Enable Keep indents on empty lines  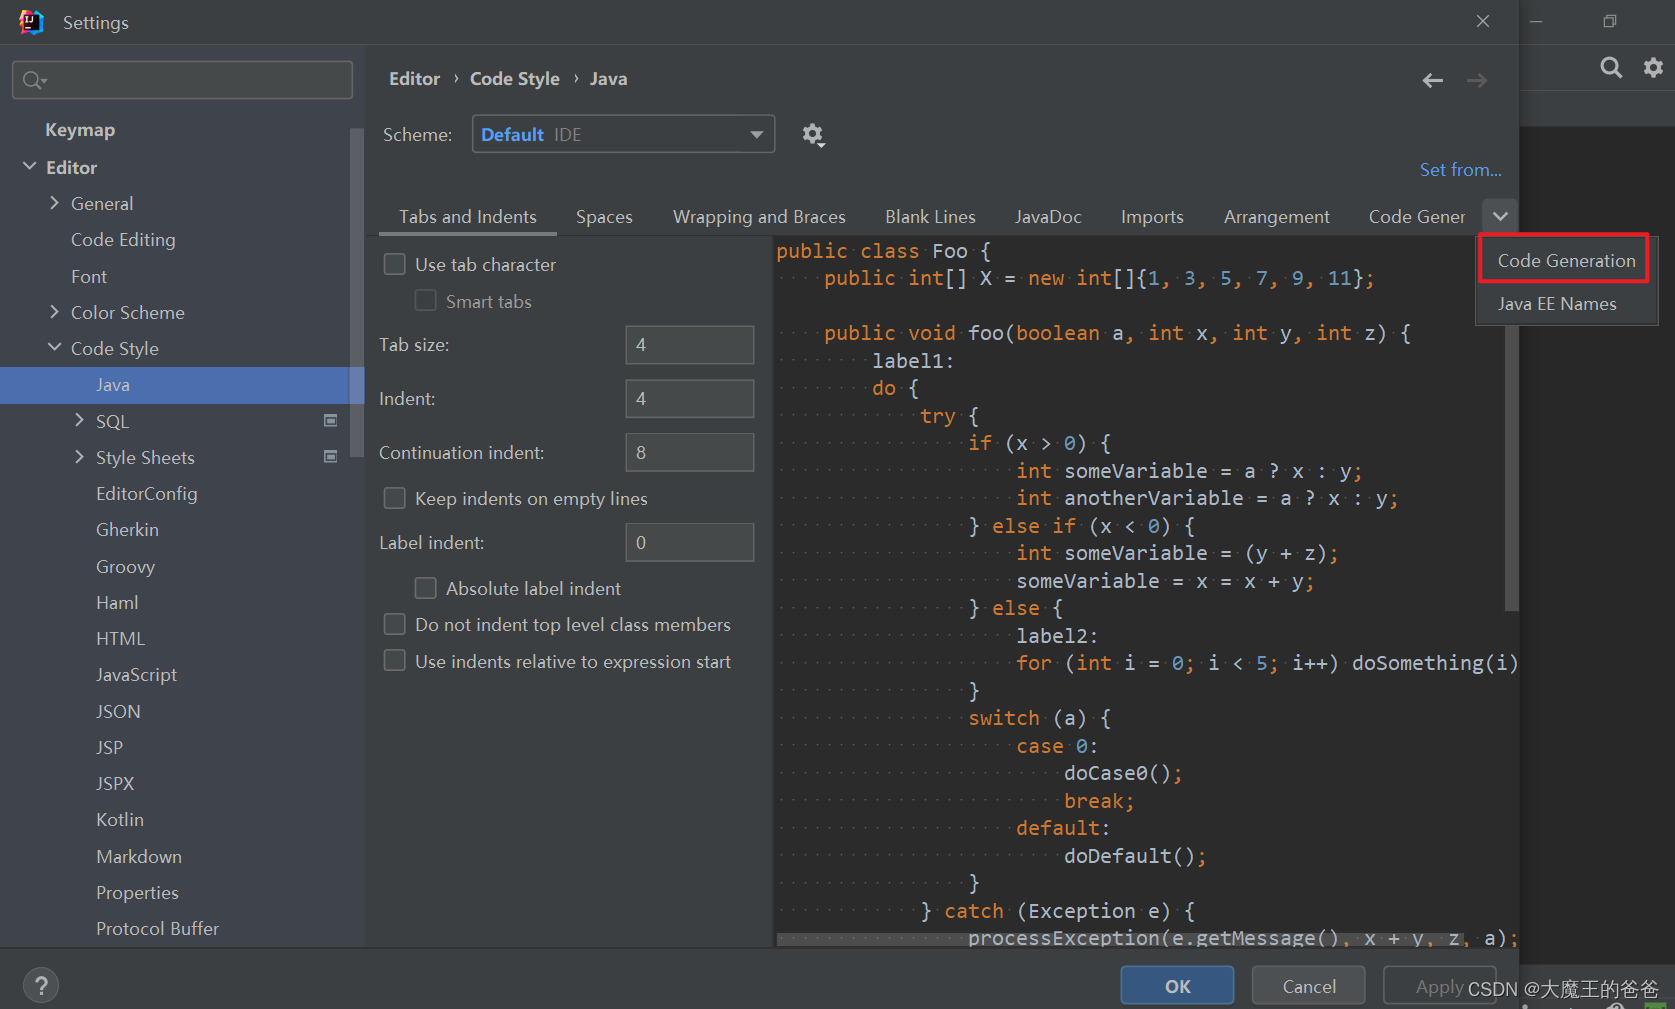[x=395, y=498]
